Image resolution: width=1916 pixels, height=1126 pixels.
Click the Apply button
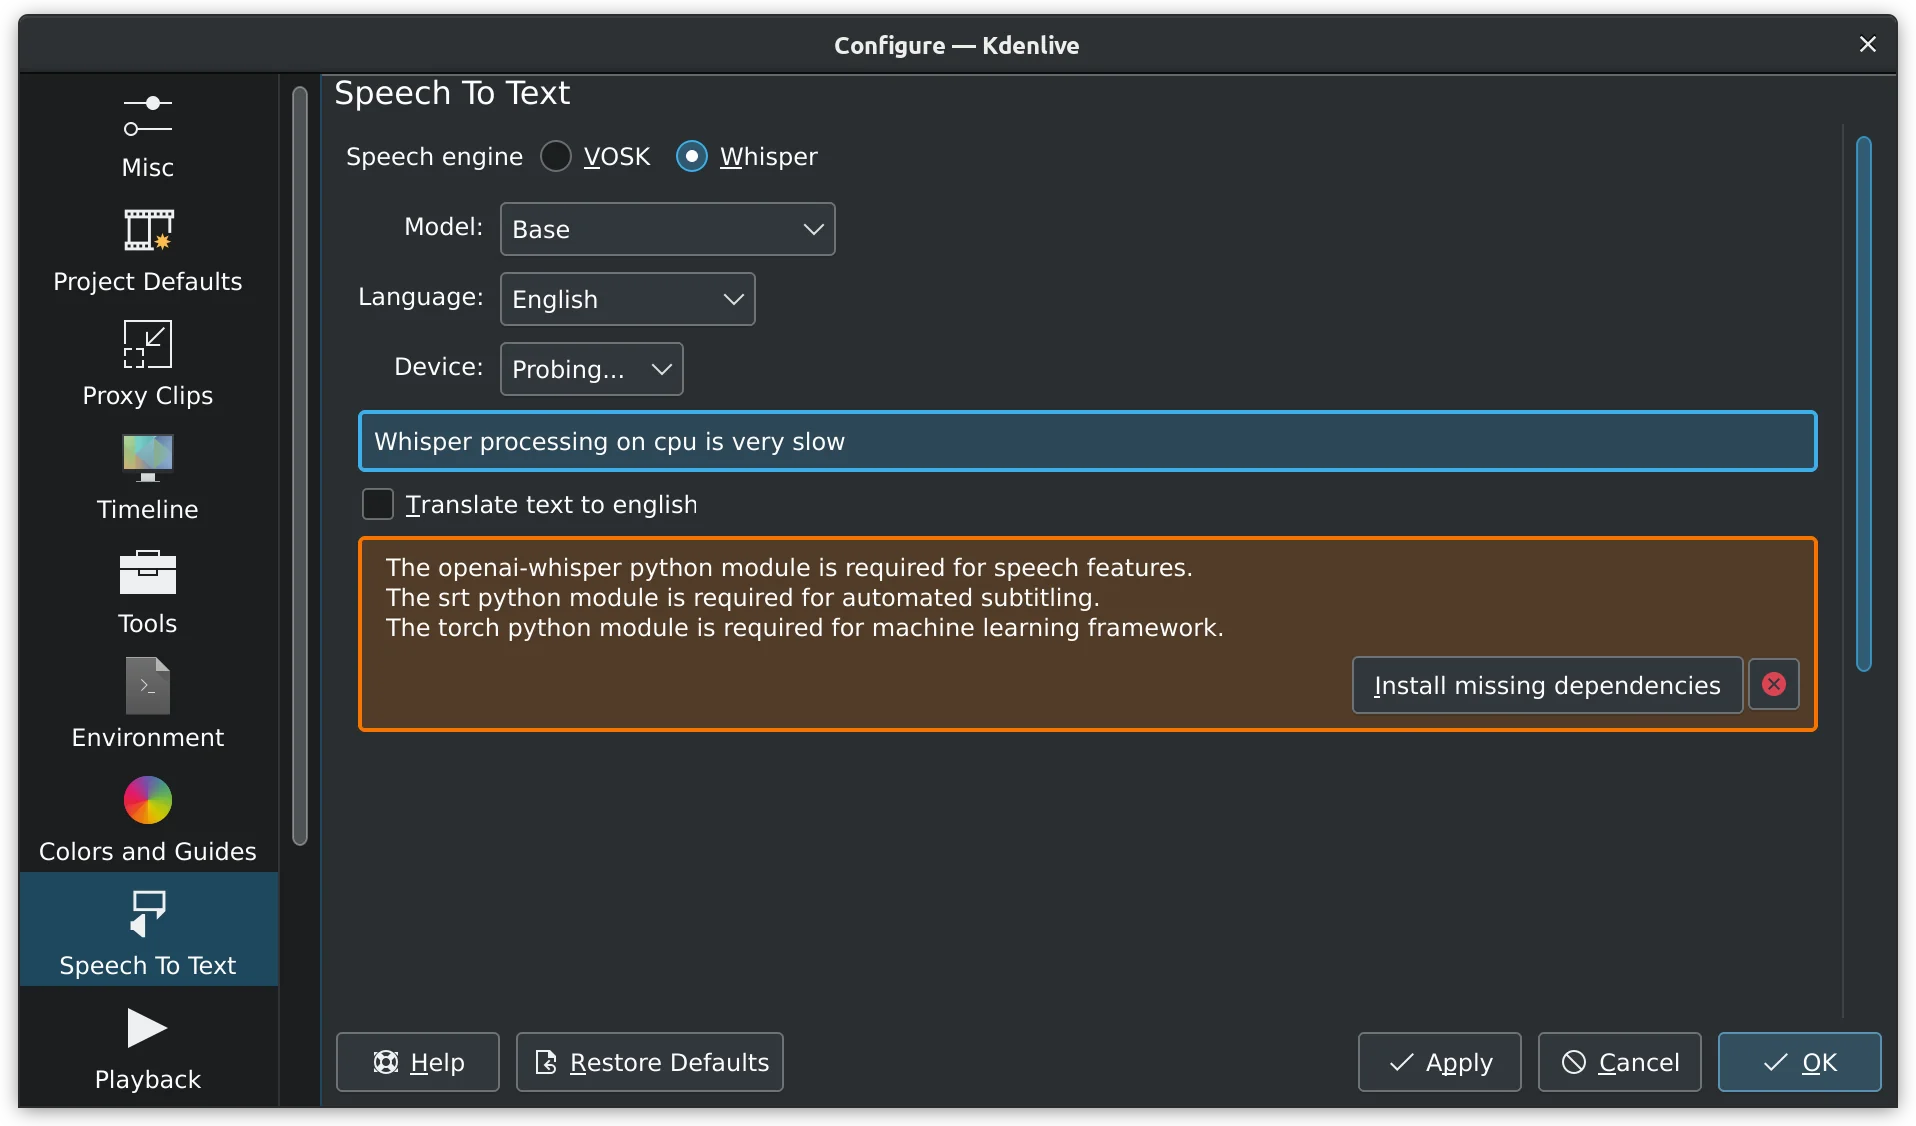(1440, 1062)
